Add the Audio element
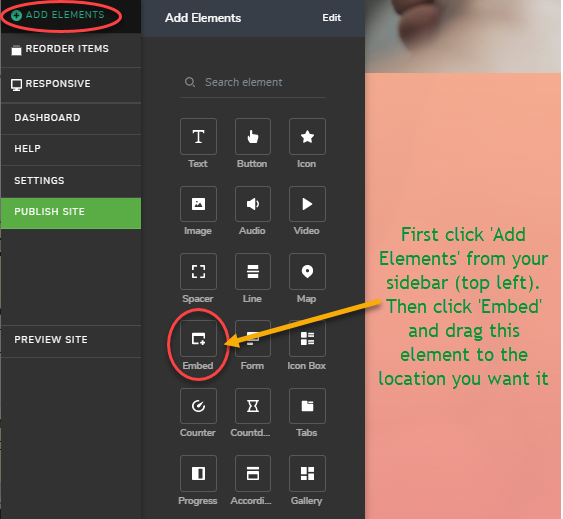Viewport: 563px width, 519px height. [253, 204]
